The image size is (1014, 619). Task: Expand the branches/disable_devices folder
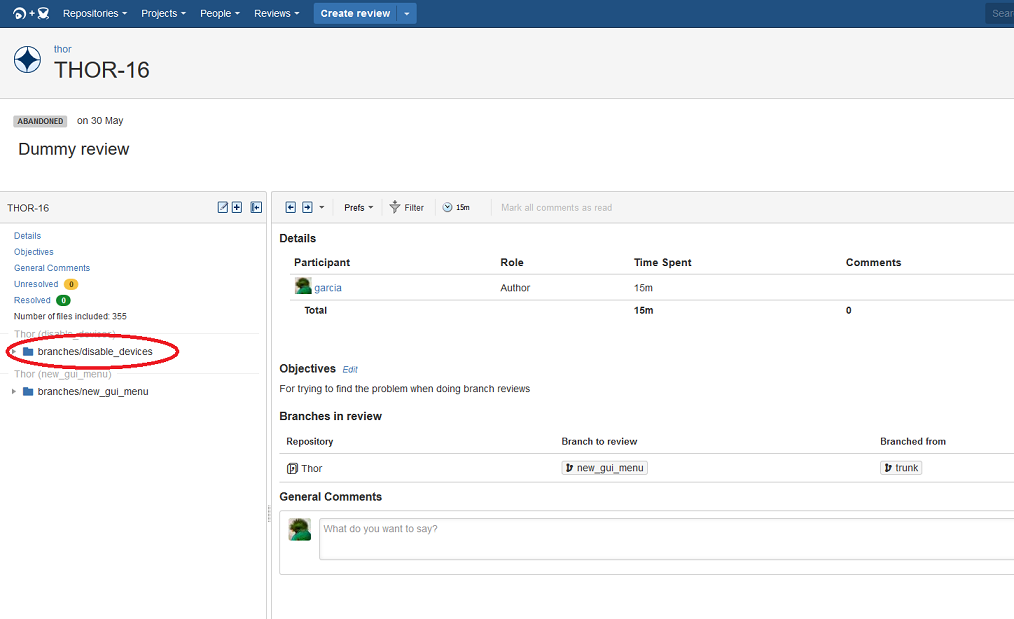(x=14, y=351)
